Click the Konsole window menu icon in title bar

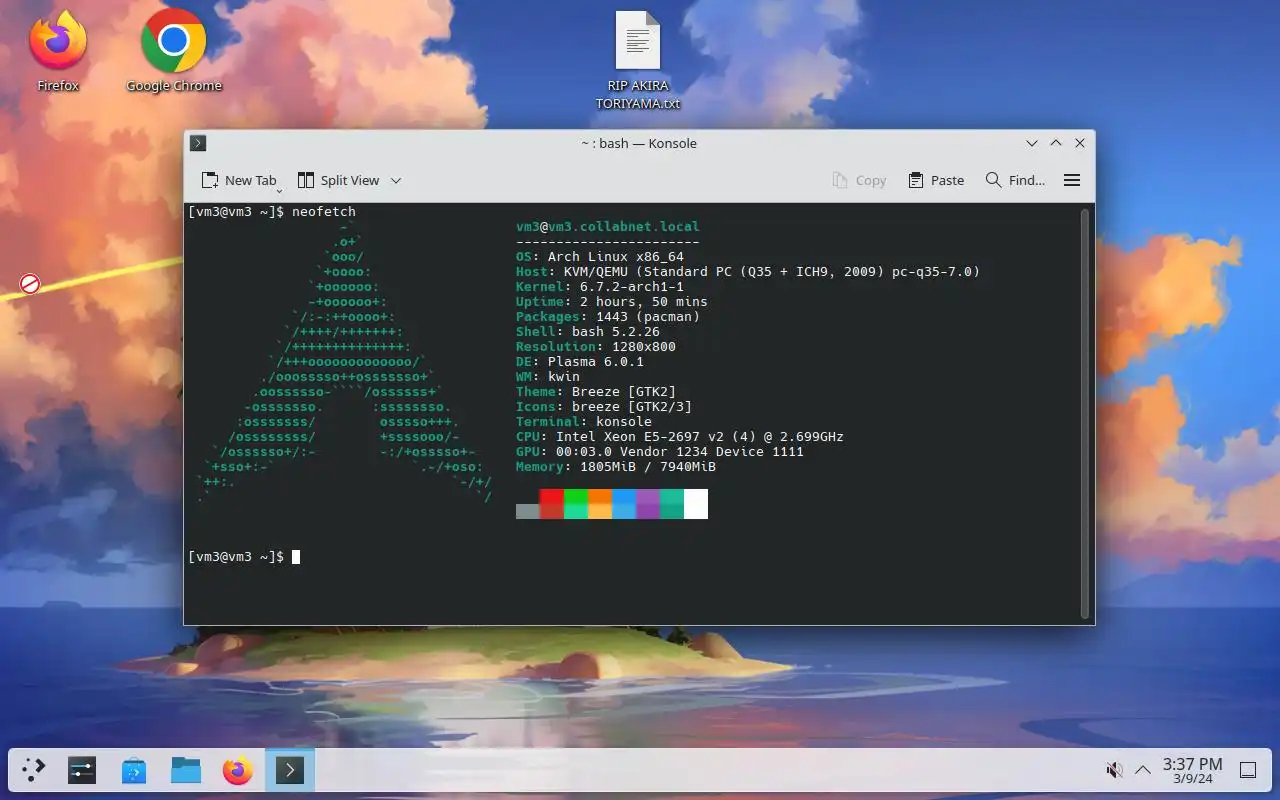tap(198, 143)
